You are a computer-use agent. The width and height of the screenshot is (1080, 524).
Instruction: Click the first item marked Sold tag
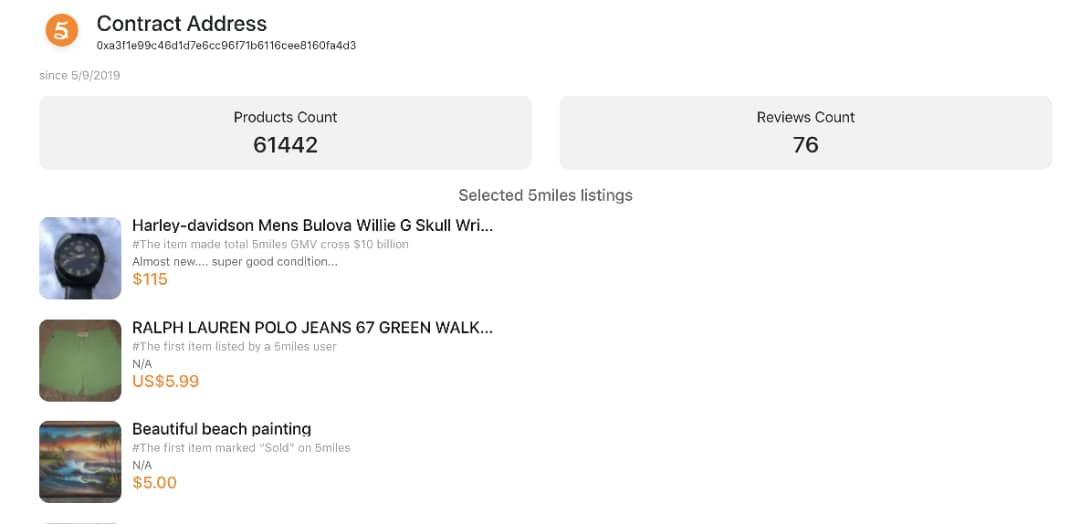pos(241,447)
